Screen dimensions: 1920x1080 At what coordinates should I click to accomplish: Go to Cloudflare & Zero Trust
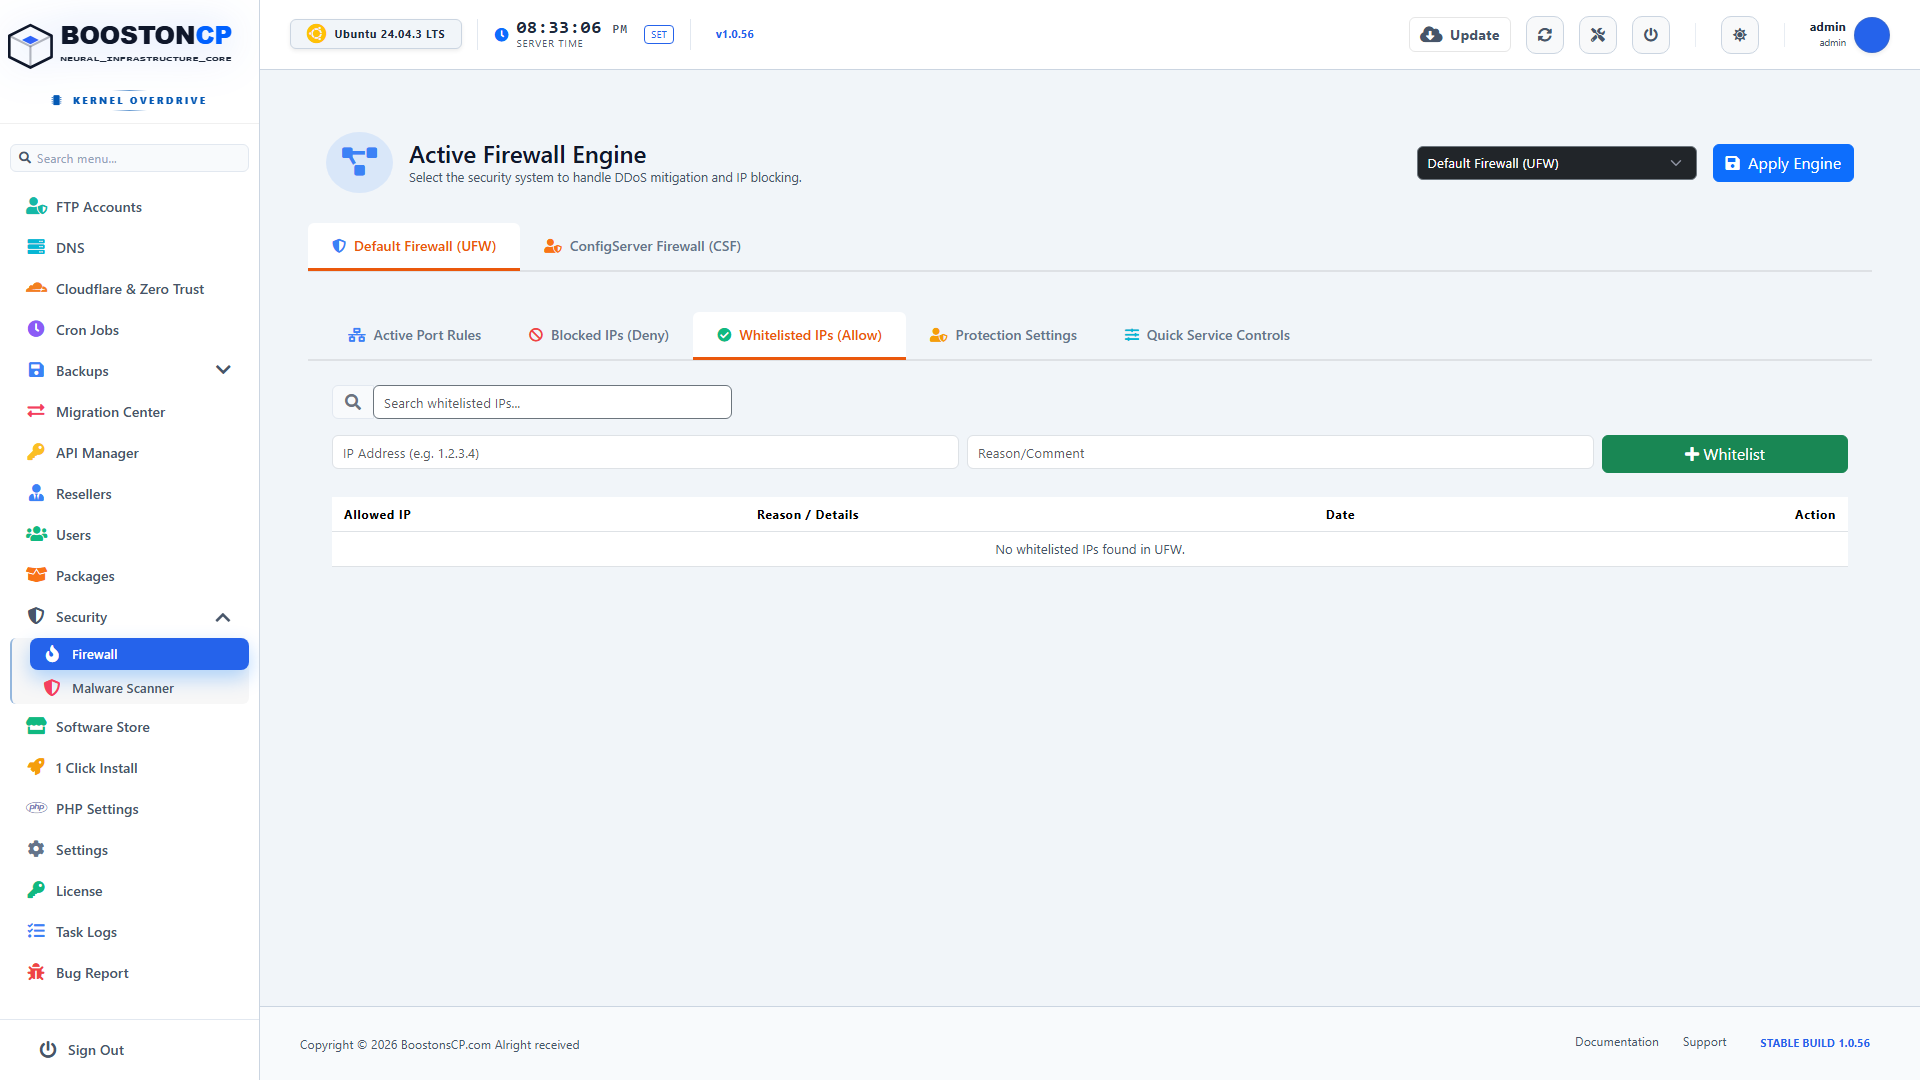point(129,289)
